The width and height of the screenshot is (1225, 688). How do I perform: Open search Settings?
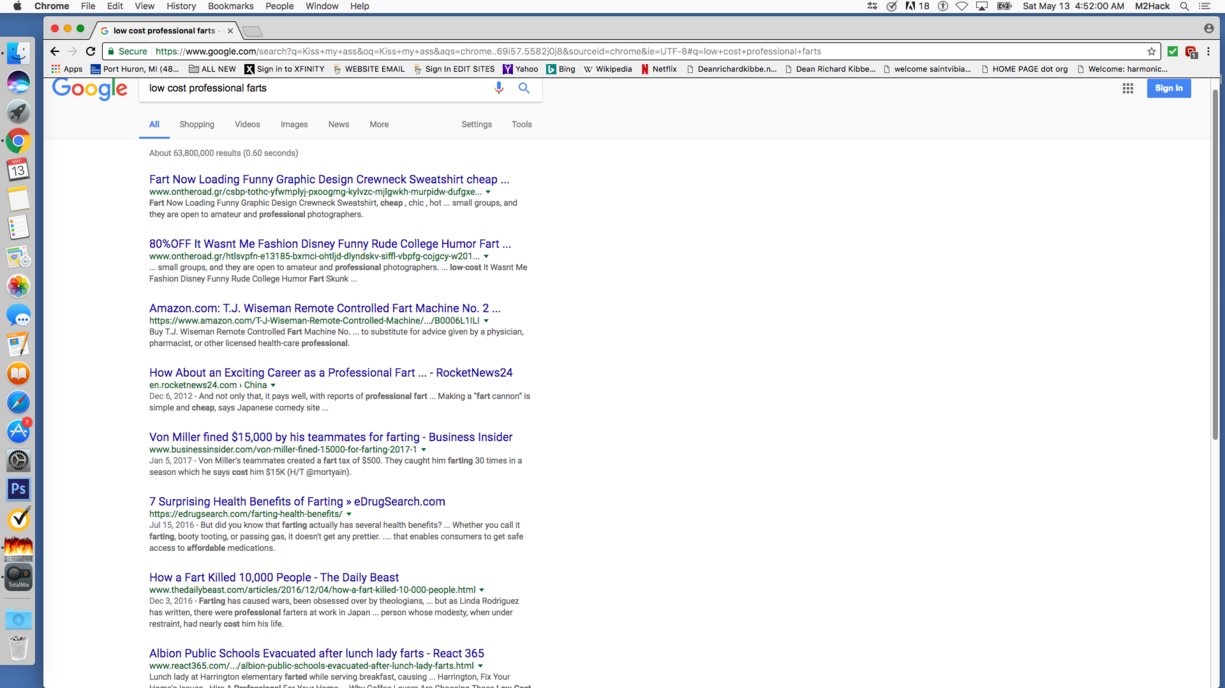[x=477, y=125]
